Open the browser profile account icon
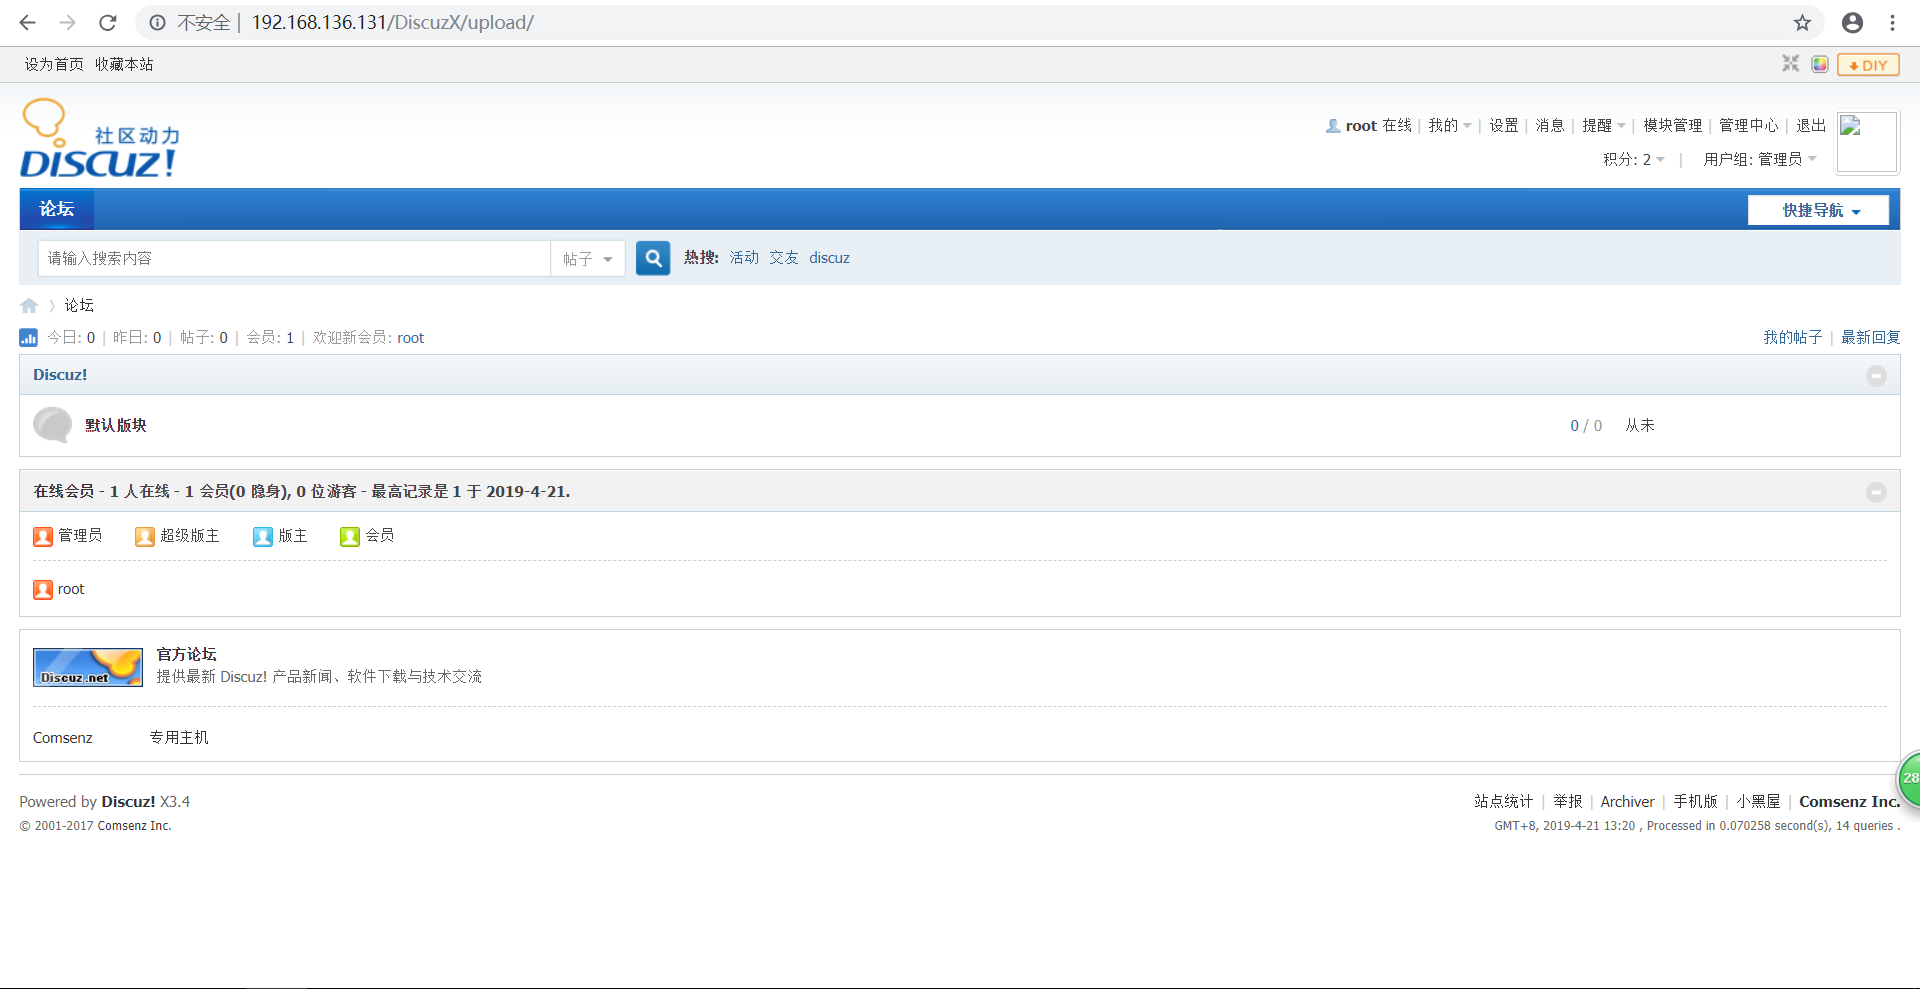1920x989 pixels. (1852, 22)
